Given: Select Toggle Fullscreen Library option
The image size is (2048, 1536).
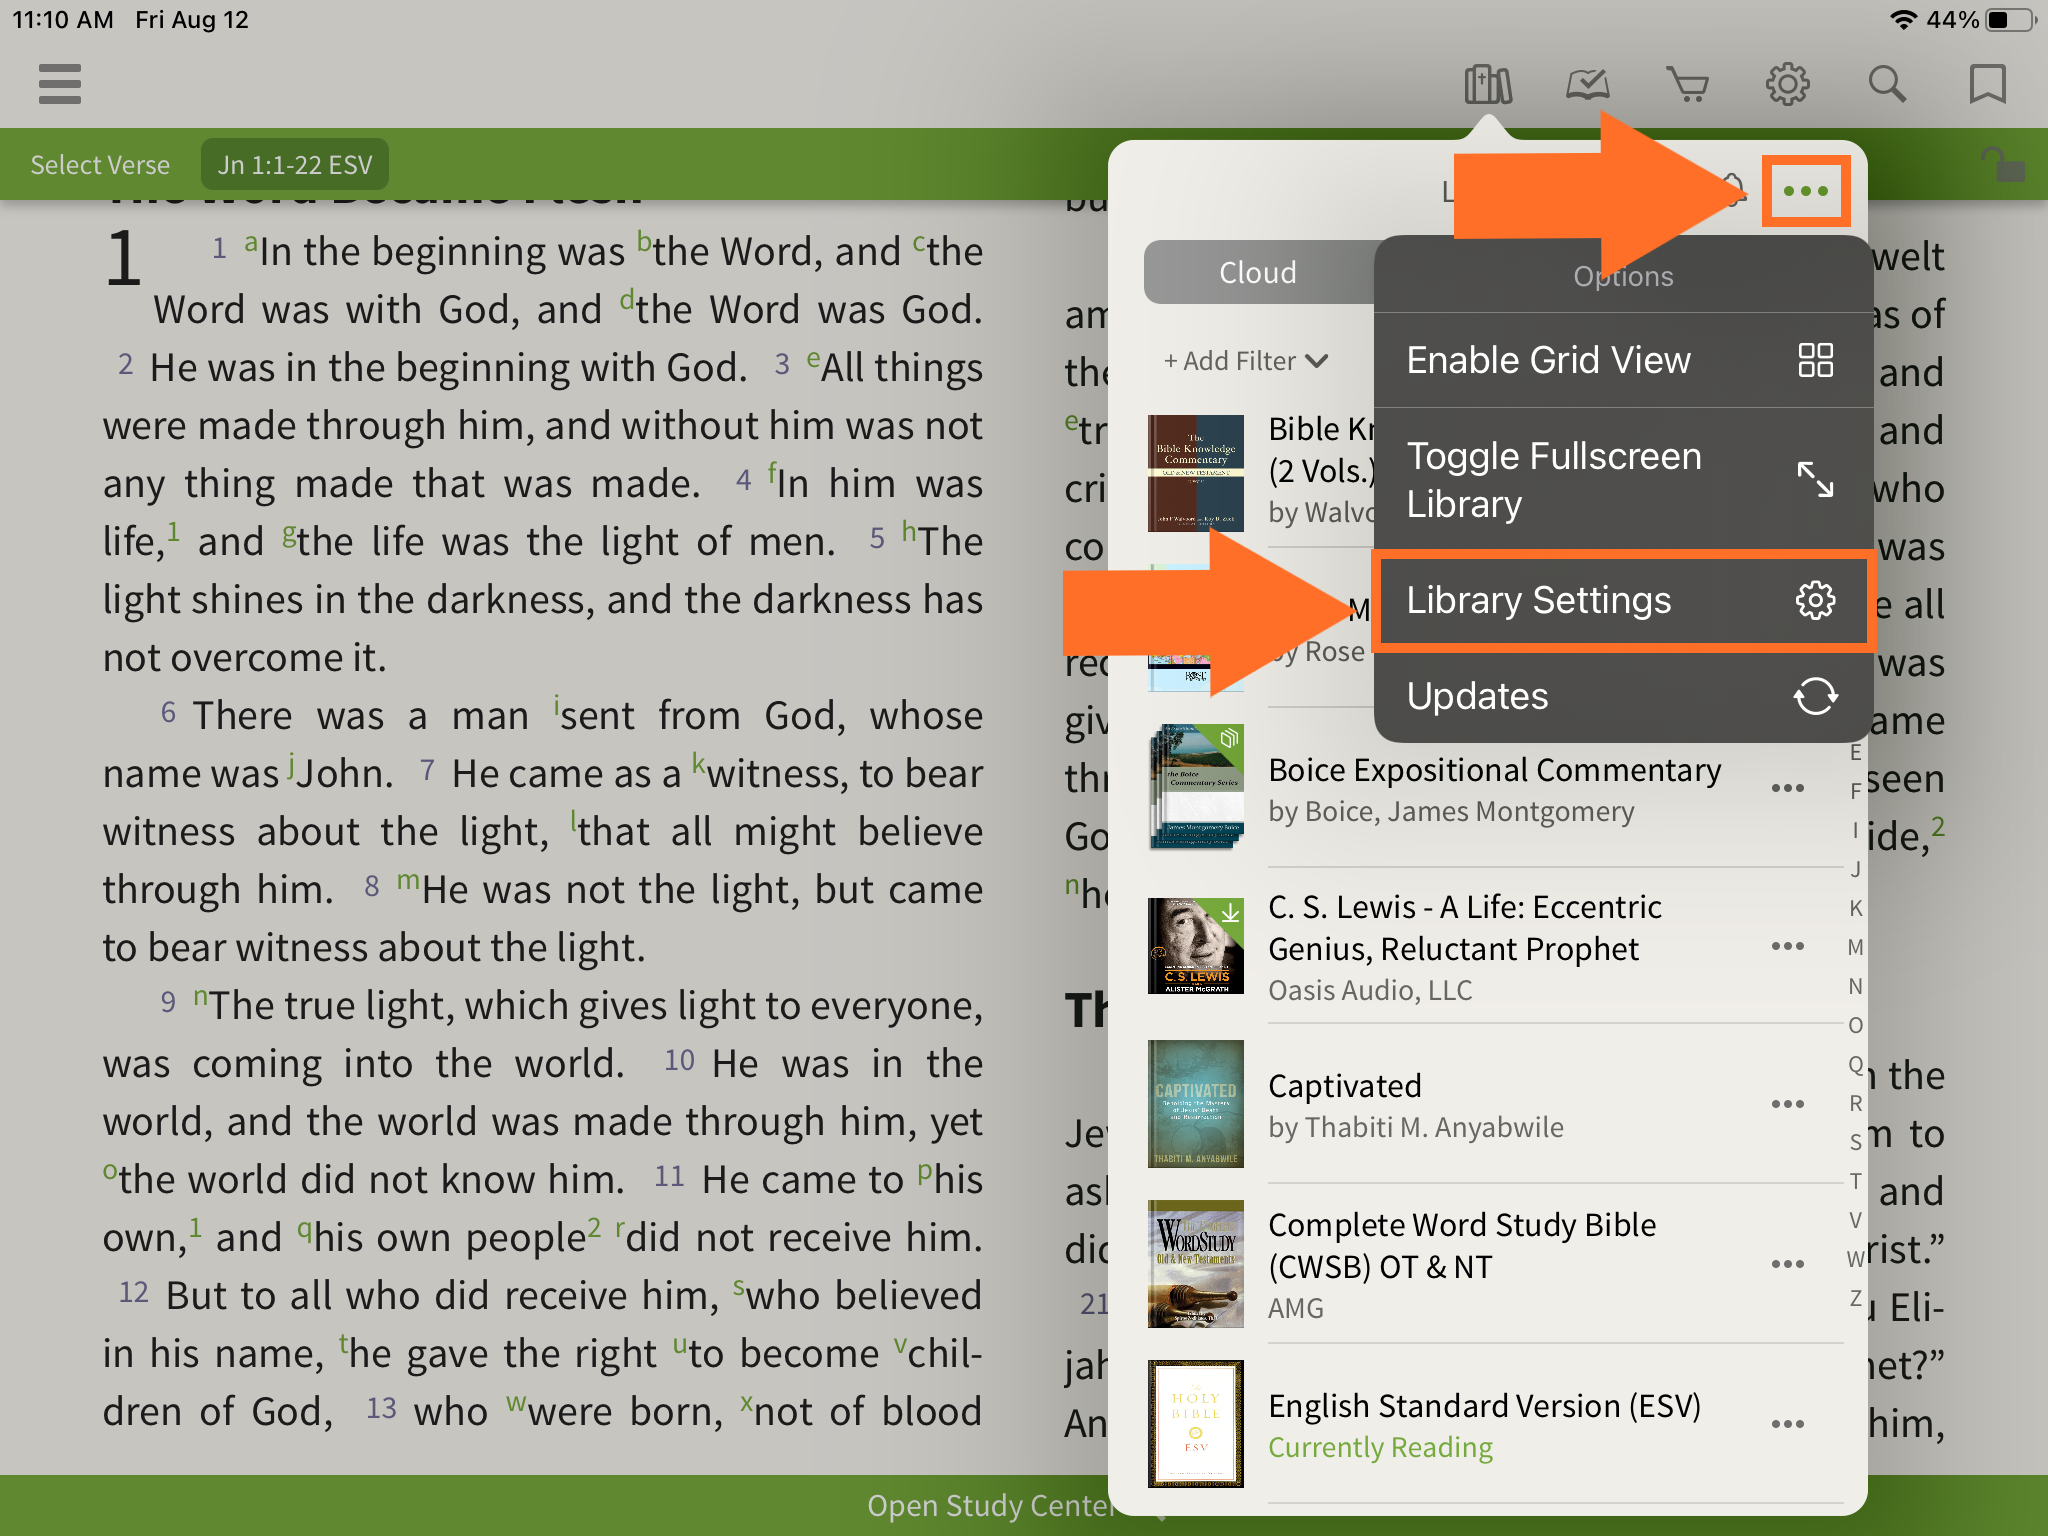Looking at the screenshot, I should click(1622, 480).
